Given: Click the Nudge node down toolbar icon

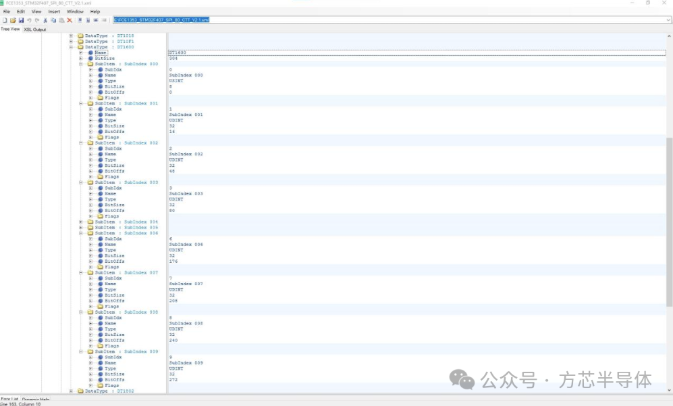Looking at the screenshot, I should (88, 20).
